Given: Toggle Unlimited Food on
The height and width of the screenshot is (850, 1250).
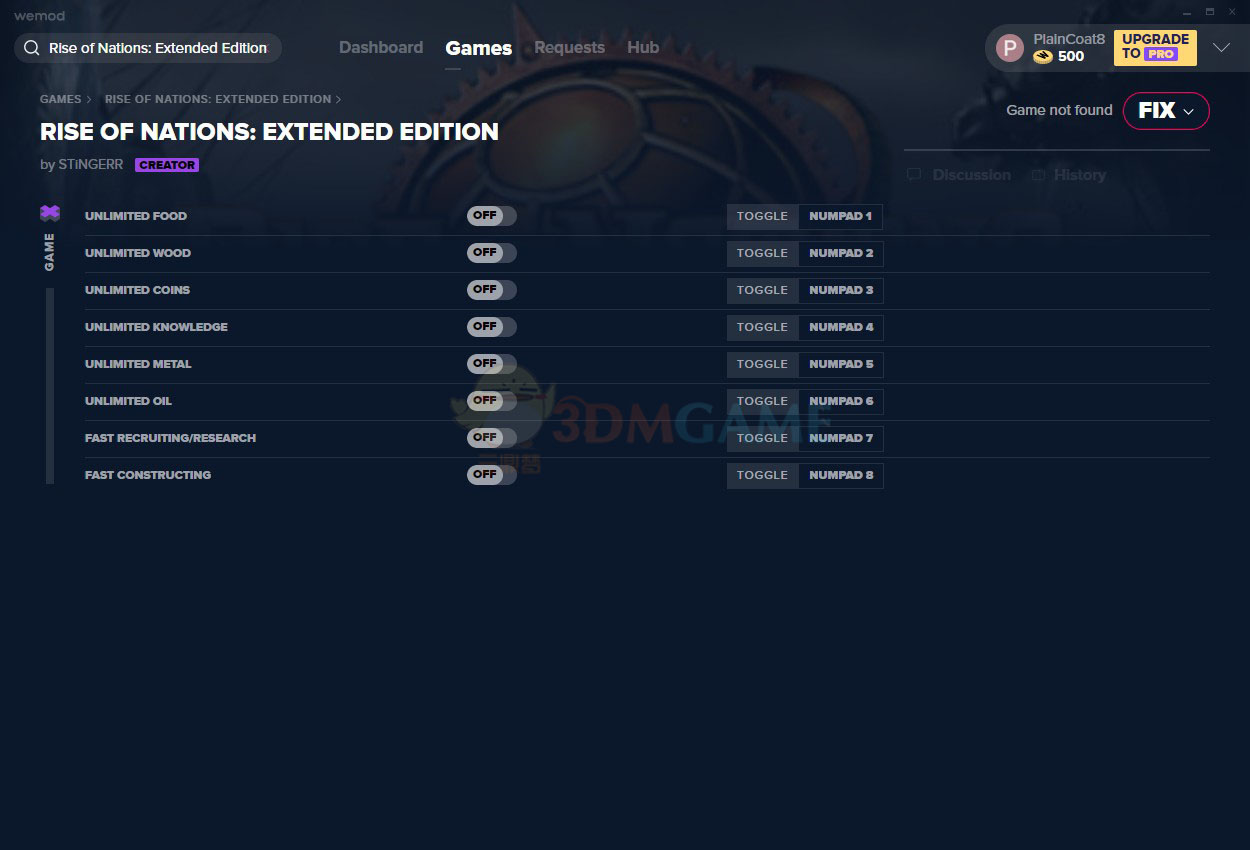Looking at the screenshot, I should pyautogui.click(x=491, y=216).
